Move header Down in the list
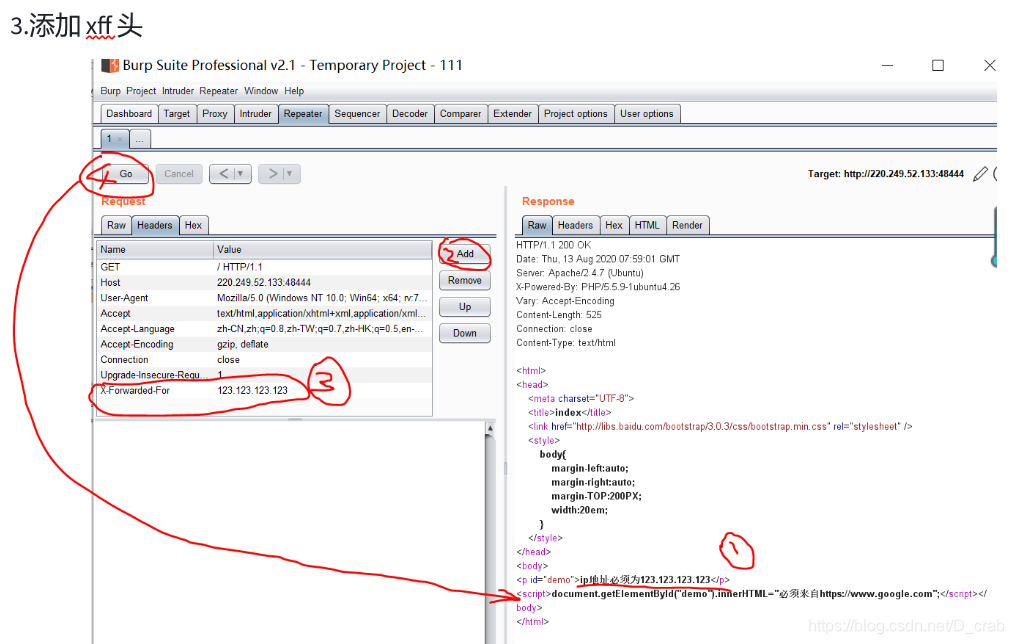Image resolution: width=1014 pixels, height=644 pixels. (x=465, y=334)
